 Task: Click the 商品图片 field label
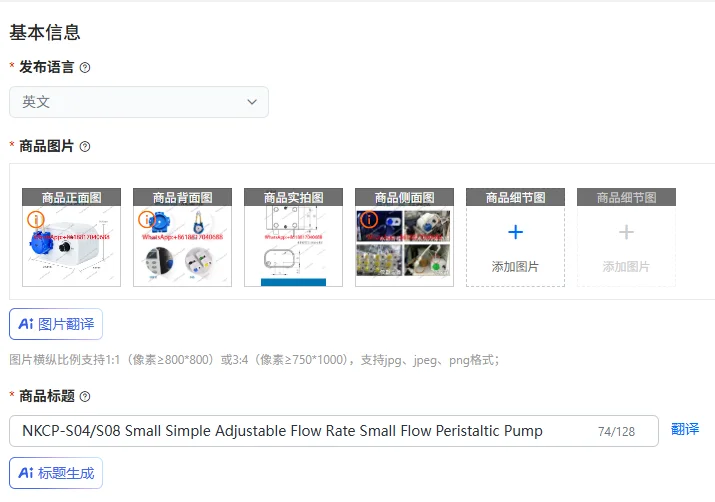tap(47, 146)
